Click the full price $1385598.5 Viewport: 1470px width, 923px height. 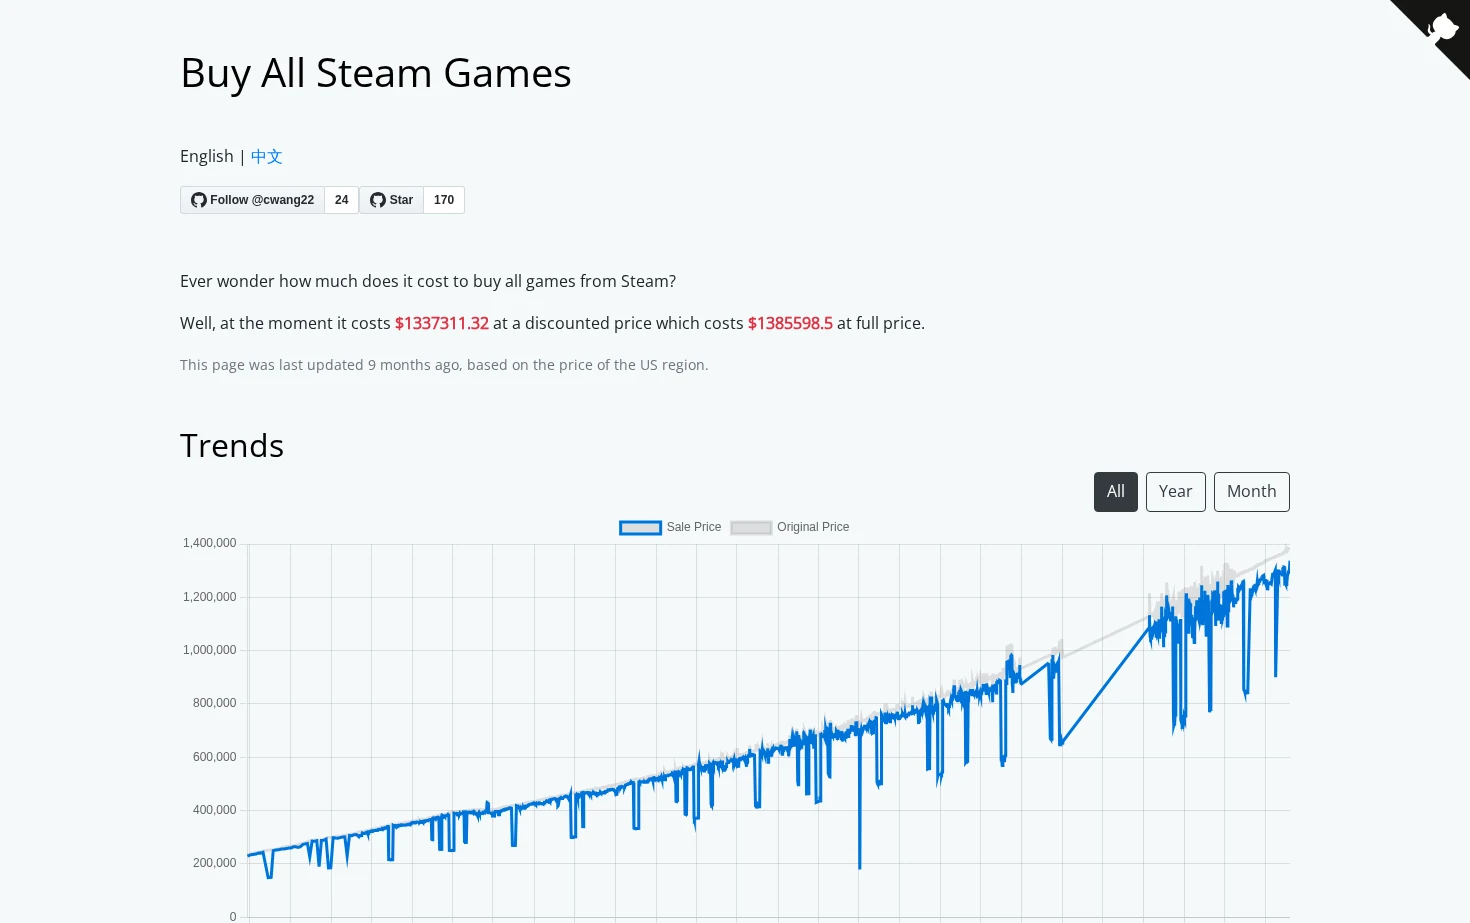pyautogui.click(x=790, y=323)
